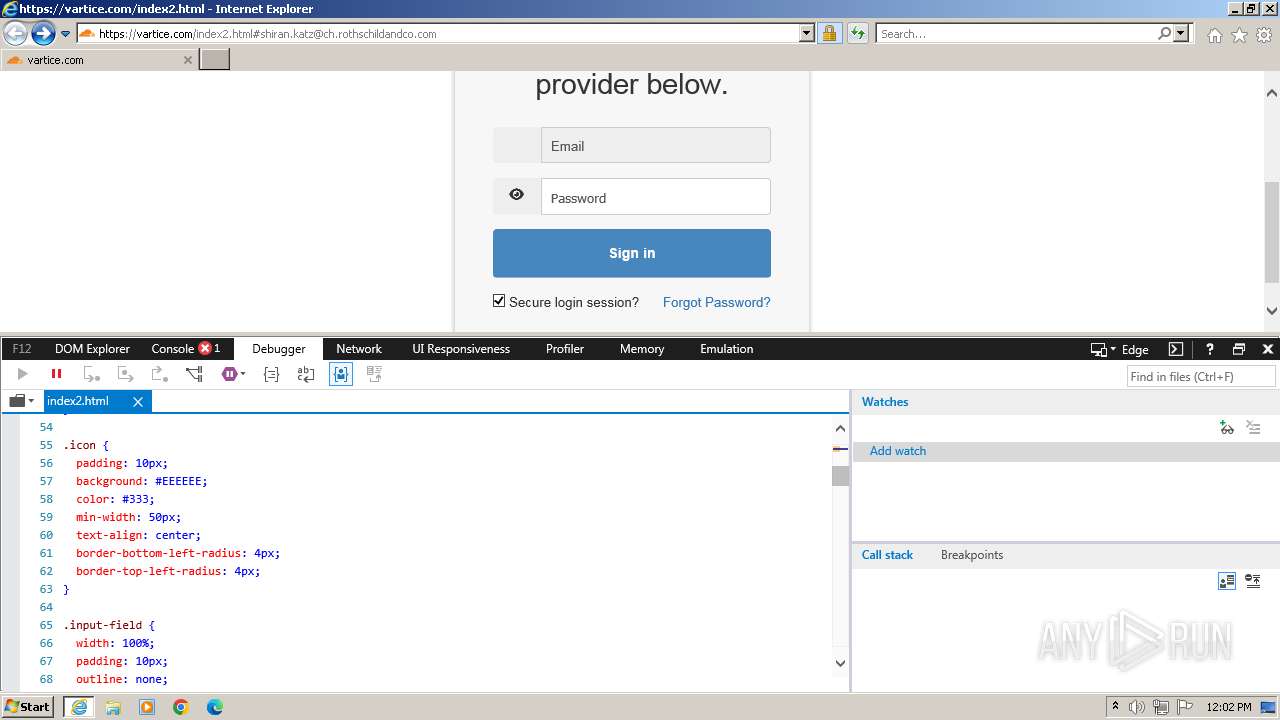Open the search provider dropdown arrow
Viewport: 1280px width, 720px height.
click(1181, 33)
